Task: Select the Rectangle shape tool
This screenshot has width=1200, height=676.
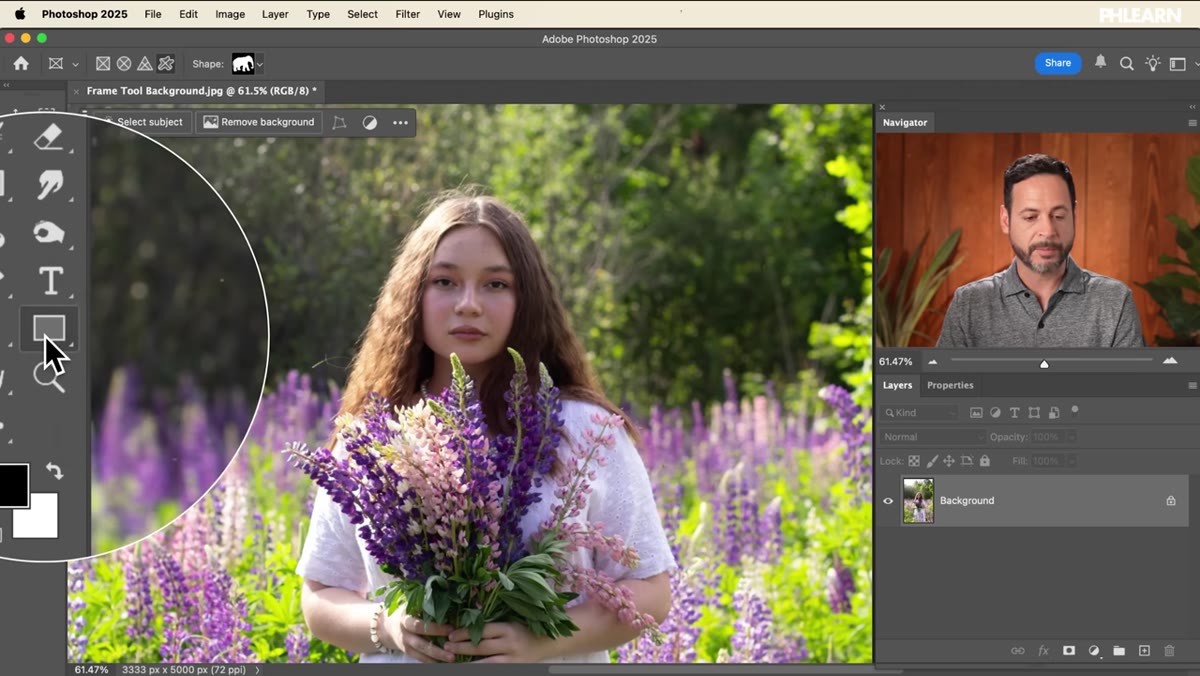Action: point(48,328)
